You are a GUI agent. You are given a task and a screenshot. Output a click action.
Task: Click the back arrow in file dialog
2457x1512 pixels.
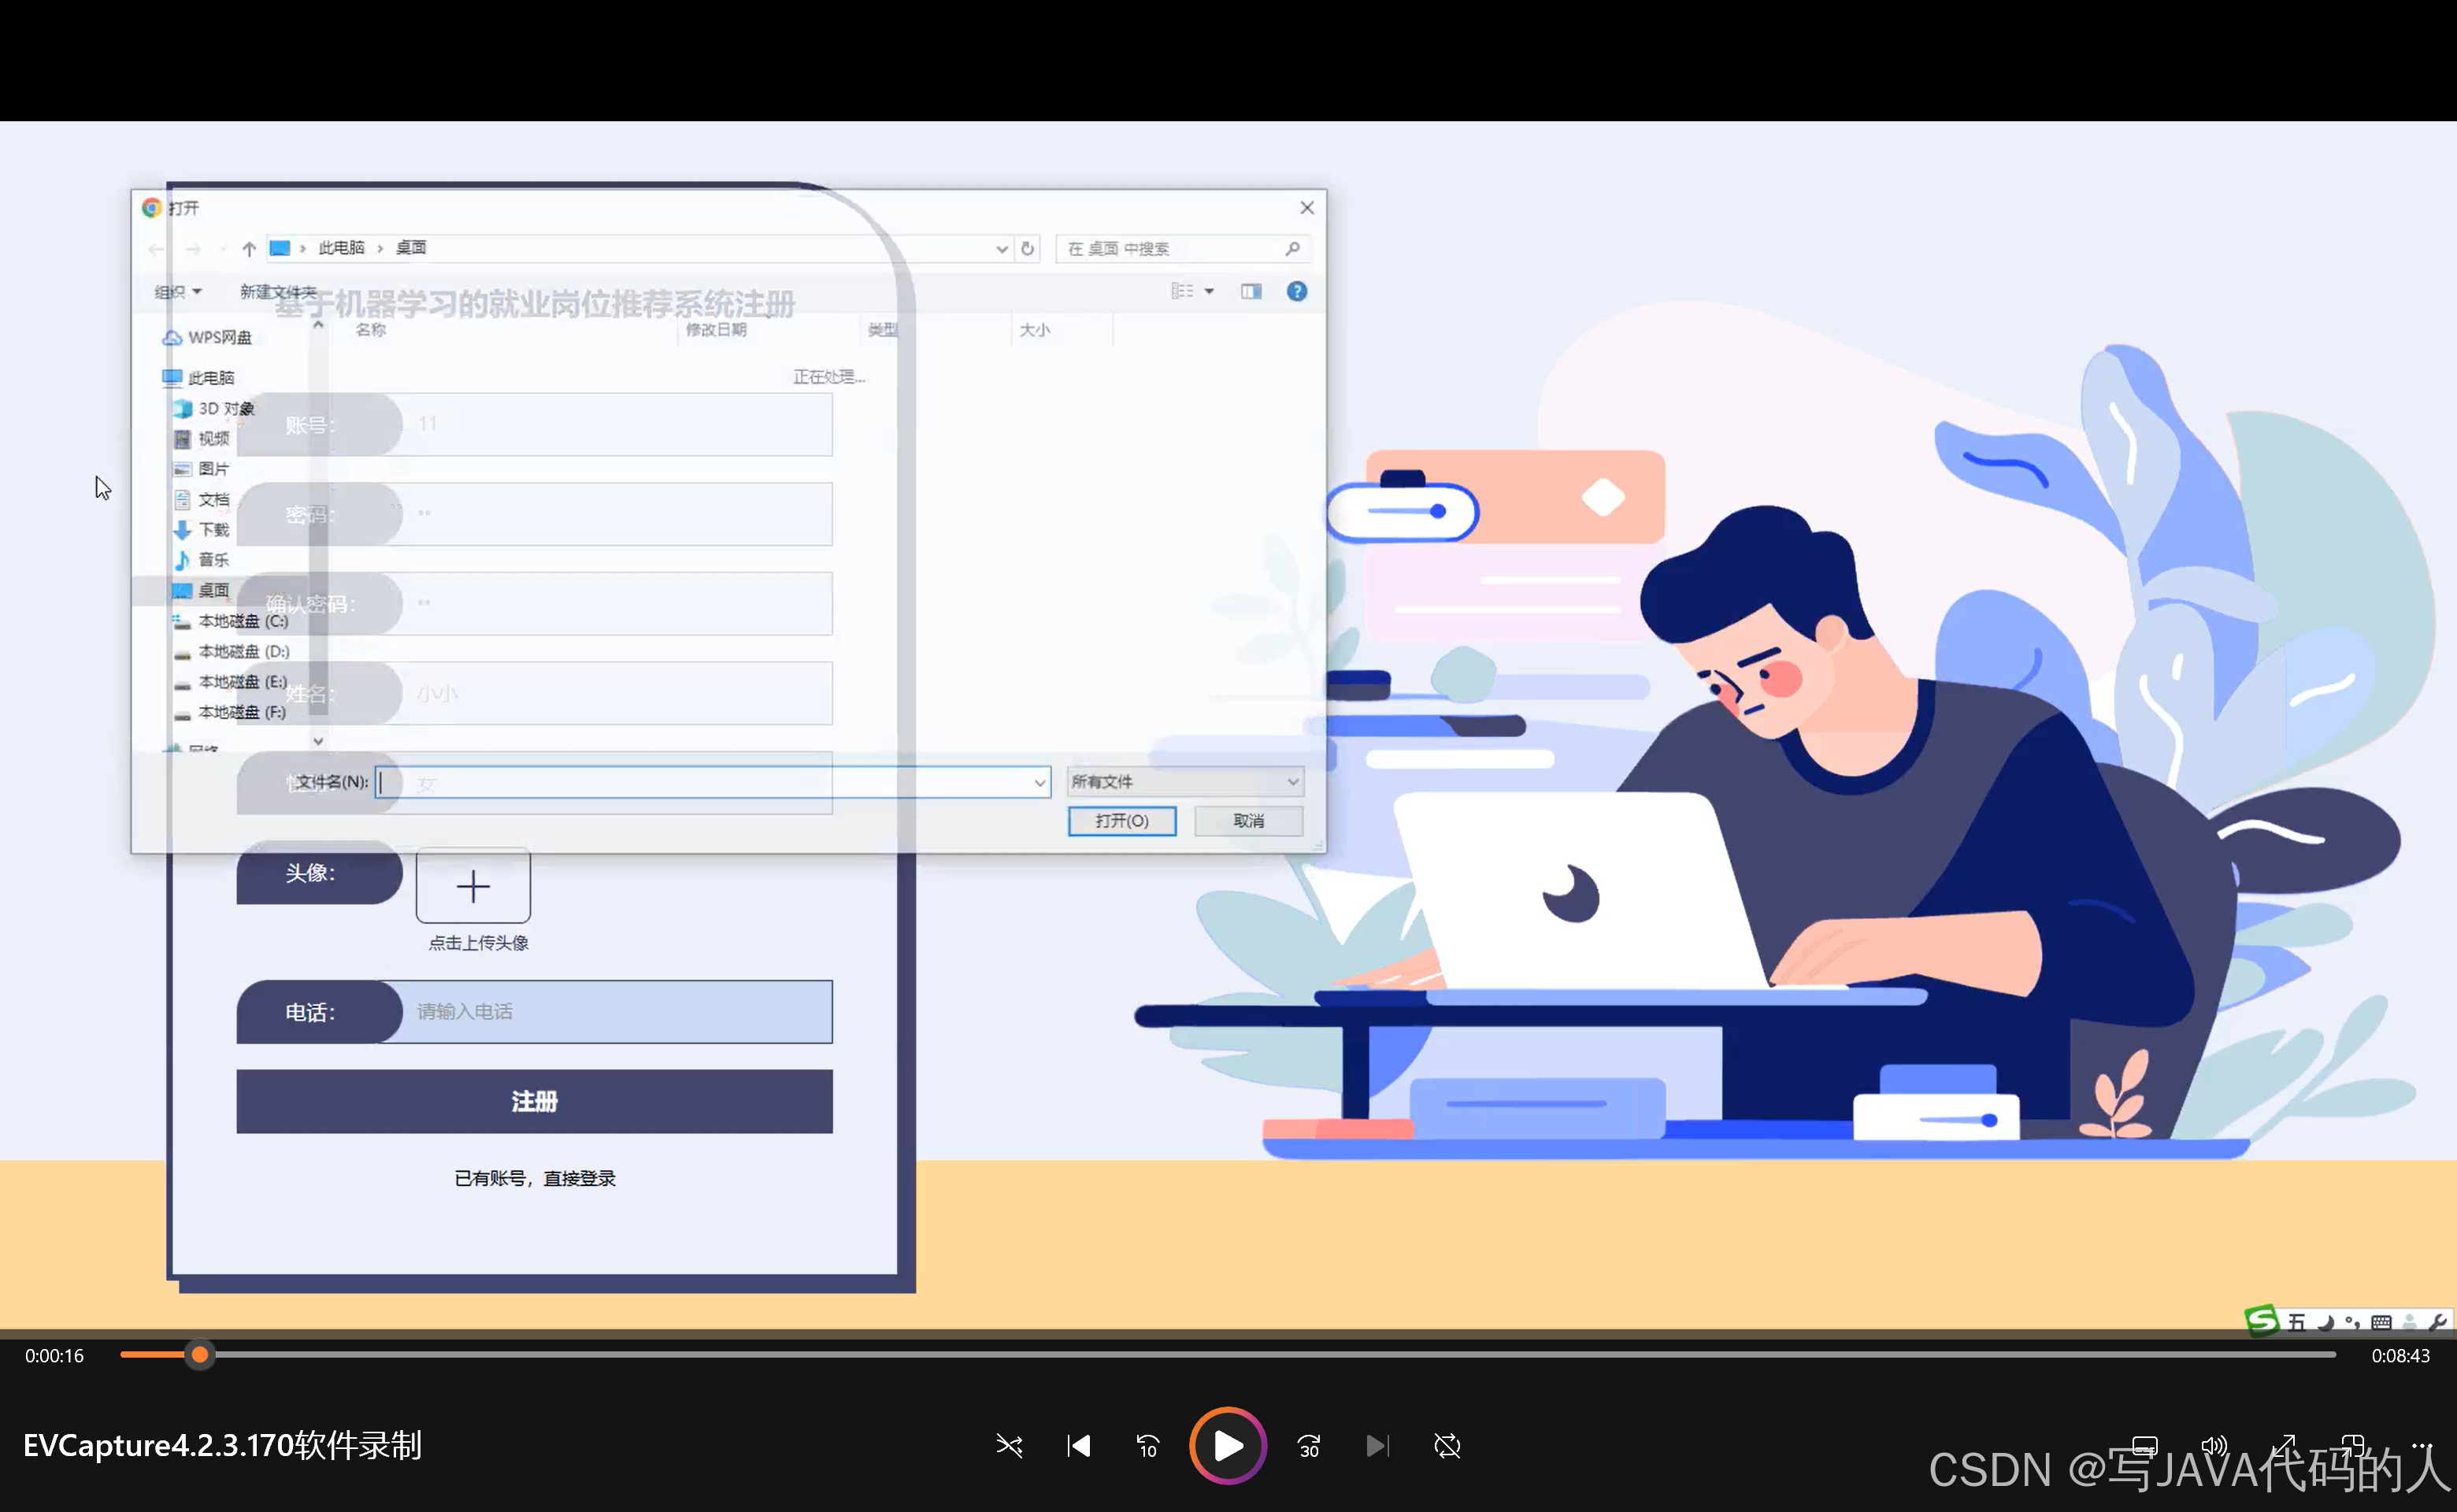click(x=156, y=248)
